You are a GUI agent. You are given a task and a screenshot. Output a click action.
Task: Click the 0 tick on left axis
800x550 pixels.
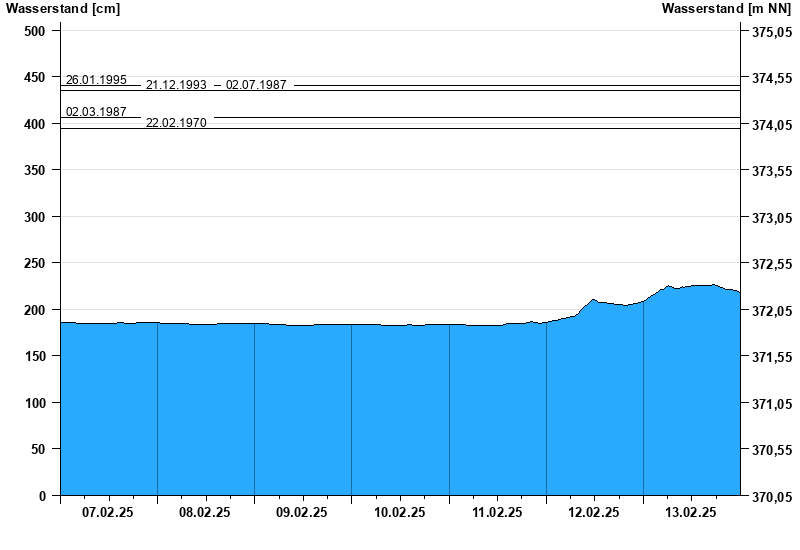42,496
